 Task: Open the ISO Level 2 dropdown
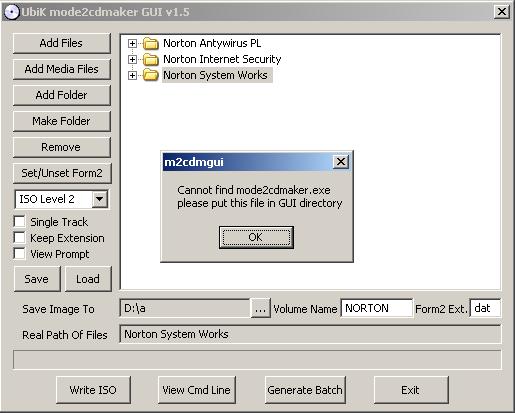(x=99, y=199)
